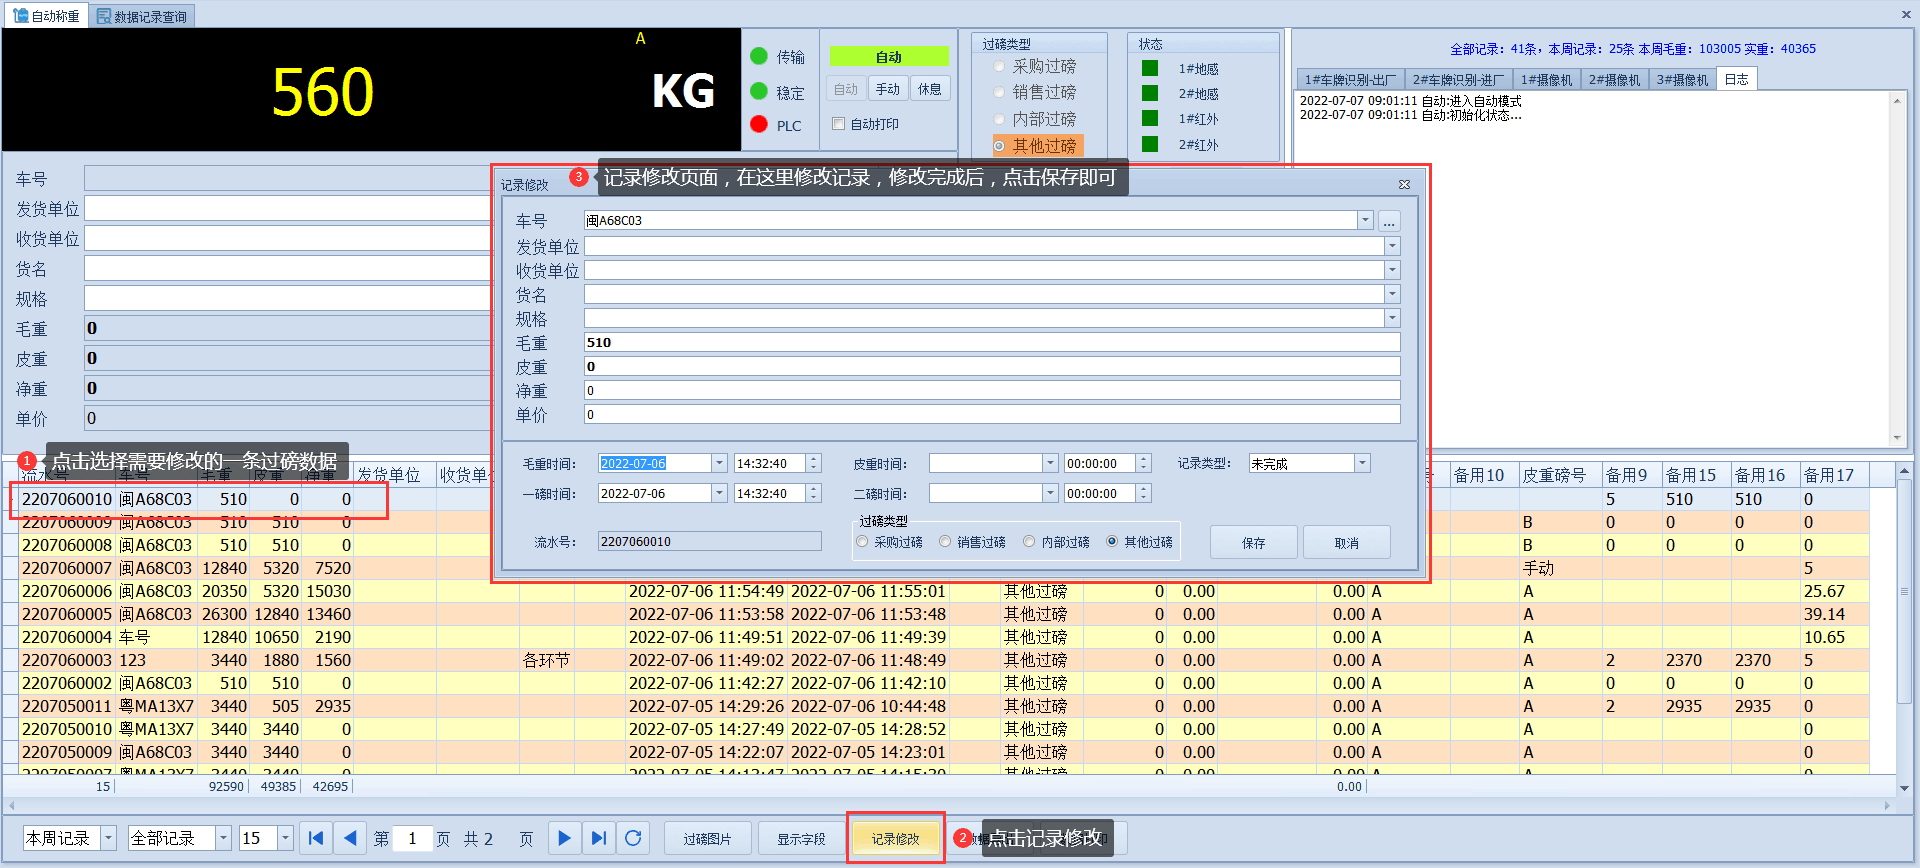Click the green 传输 status light
The height and width of the screenshot is (868, 1920).
(759, 56)
